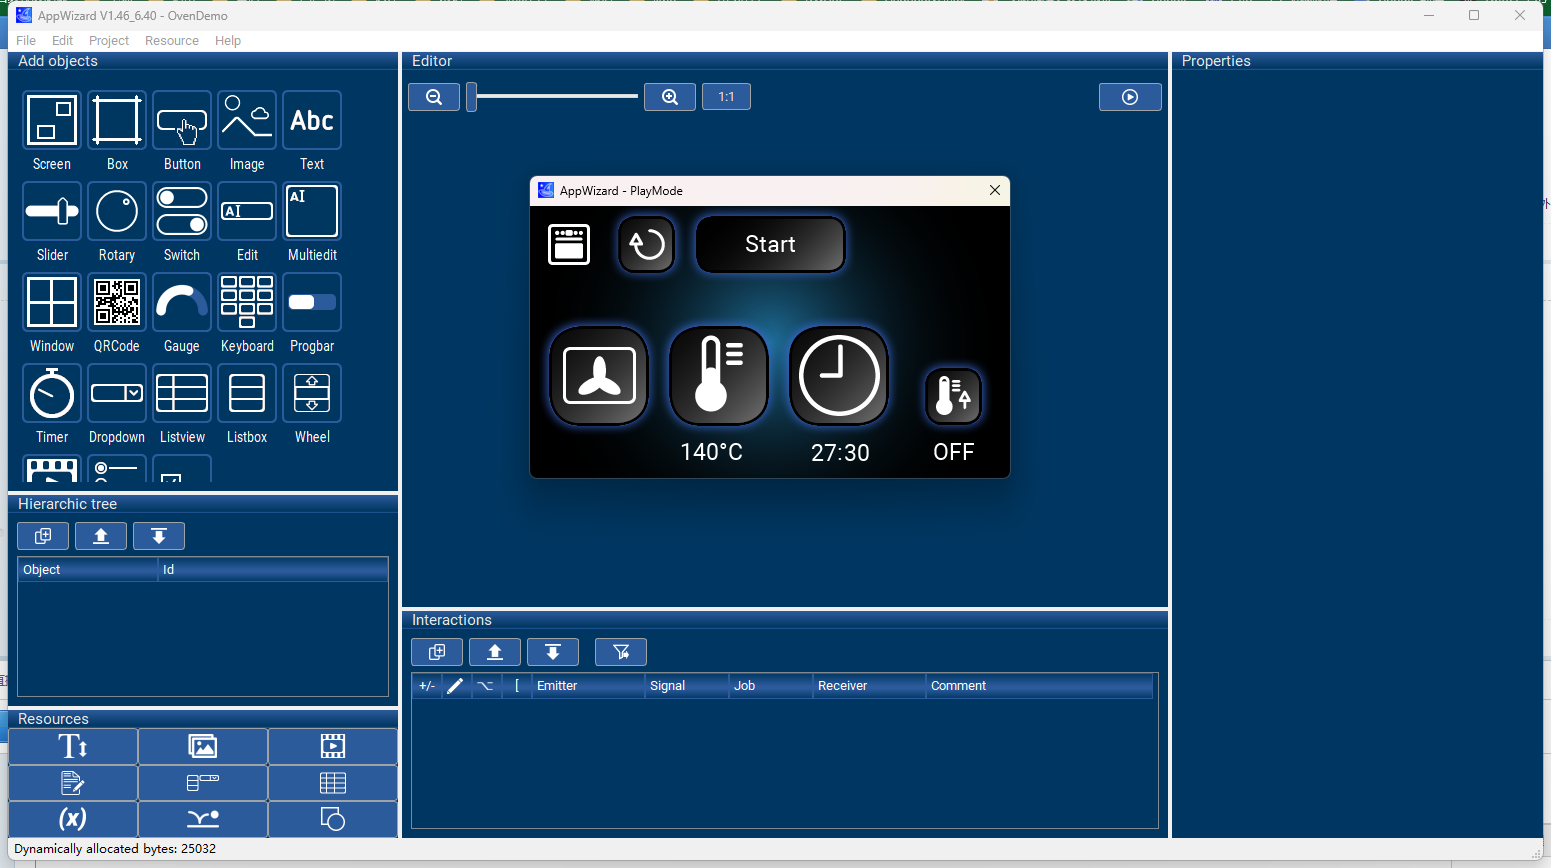1551x868 pixels.
Task: Move interaction down in Interactions panel
Action: click(553, 652)
